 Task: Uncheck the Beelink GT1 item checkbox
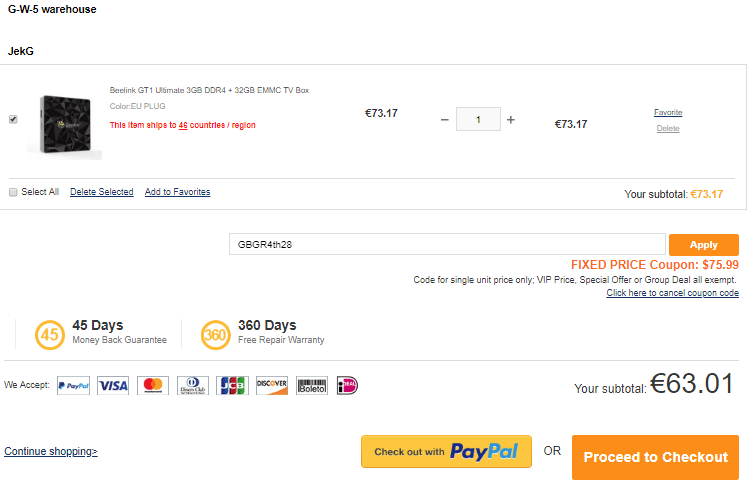(13, 119)
